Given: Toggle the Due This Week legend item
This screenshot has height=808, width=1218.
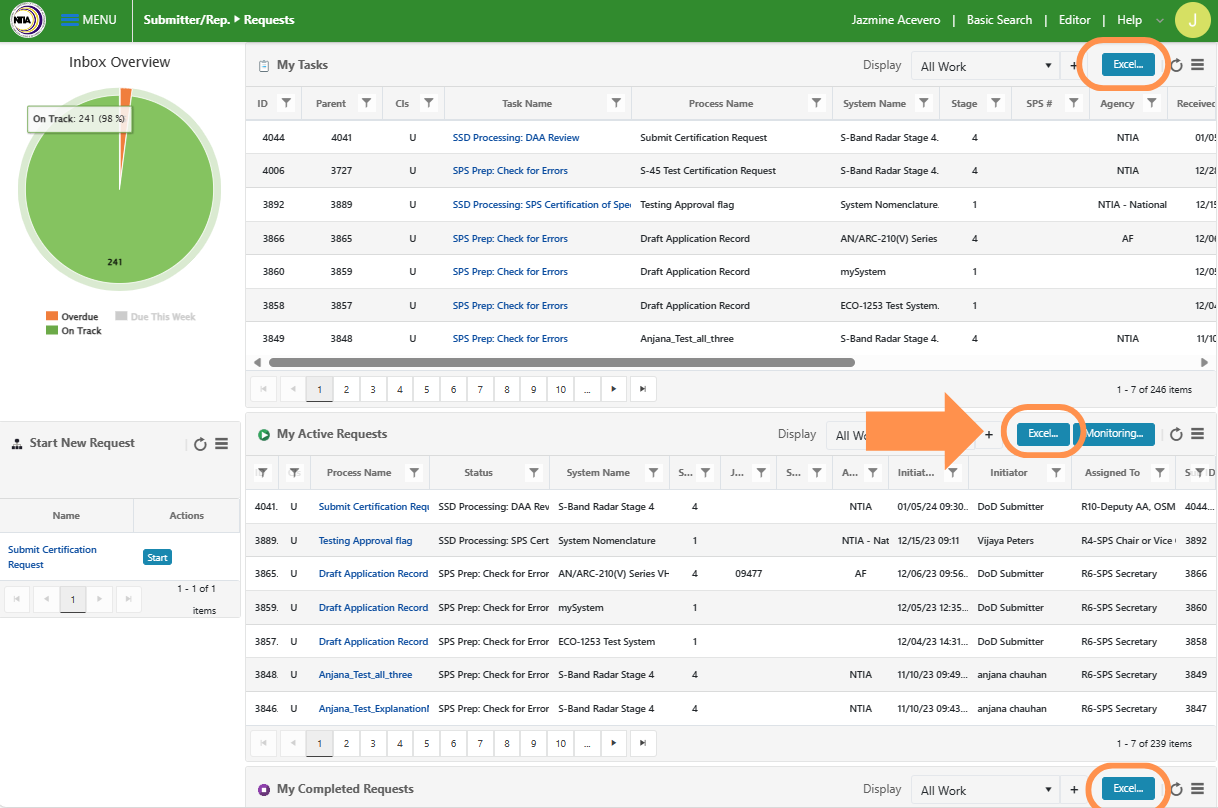Looking at the screenshot, I should click(x=155, y=317).
